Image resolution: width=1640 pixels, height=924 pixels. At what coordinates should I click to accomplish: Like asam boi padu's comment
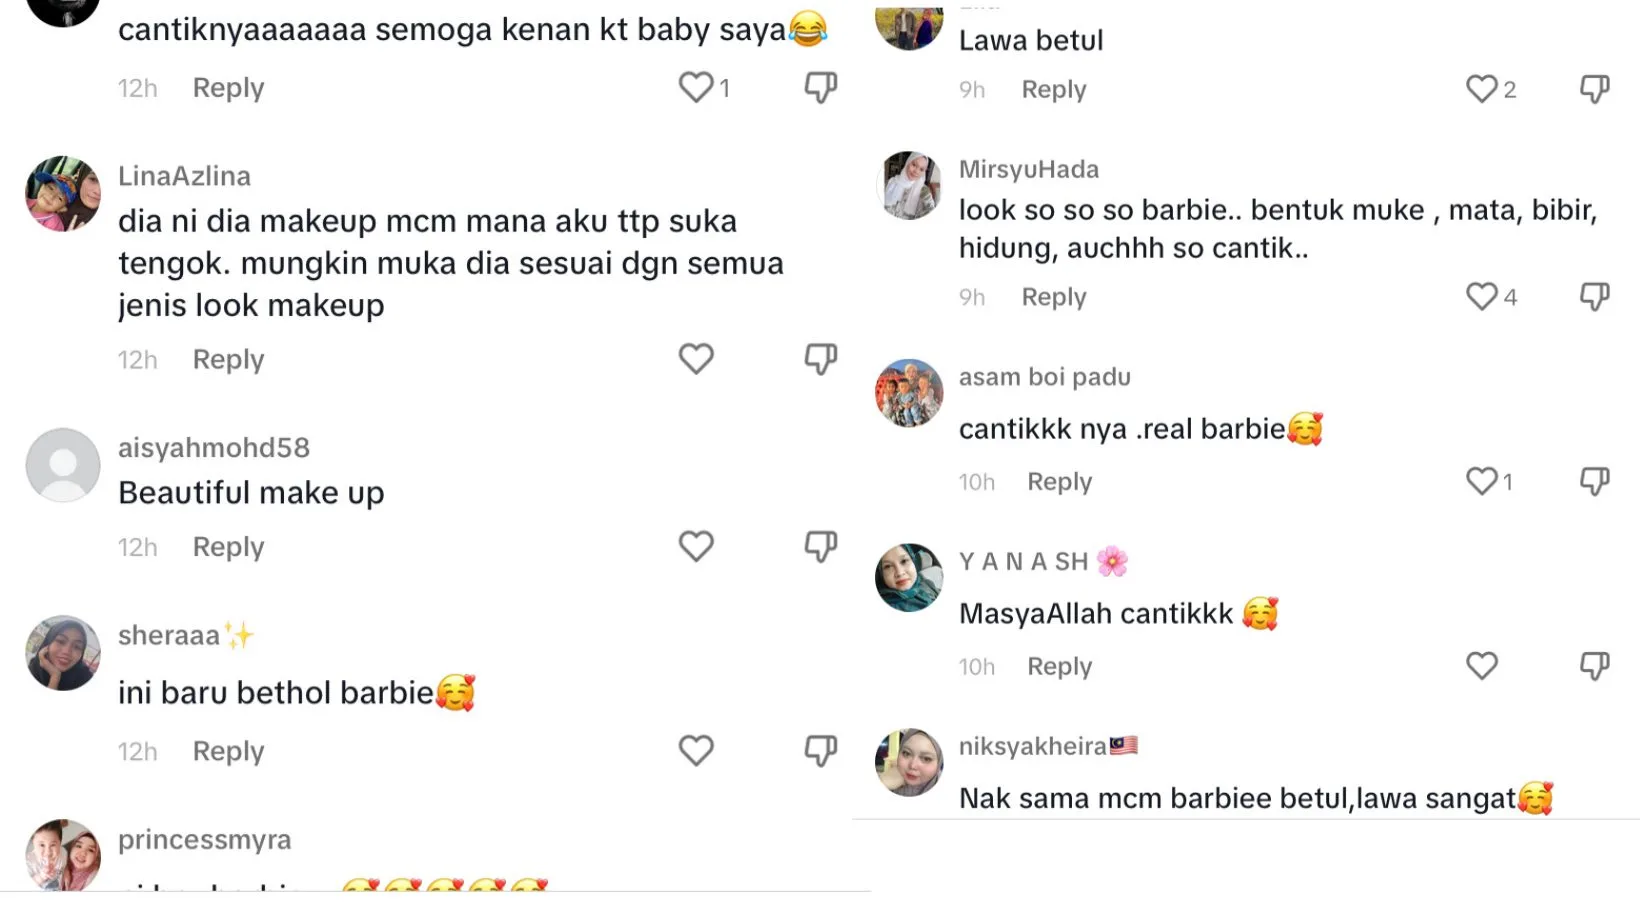(x=1482, y=481)
